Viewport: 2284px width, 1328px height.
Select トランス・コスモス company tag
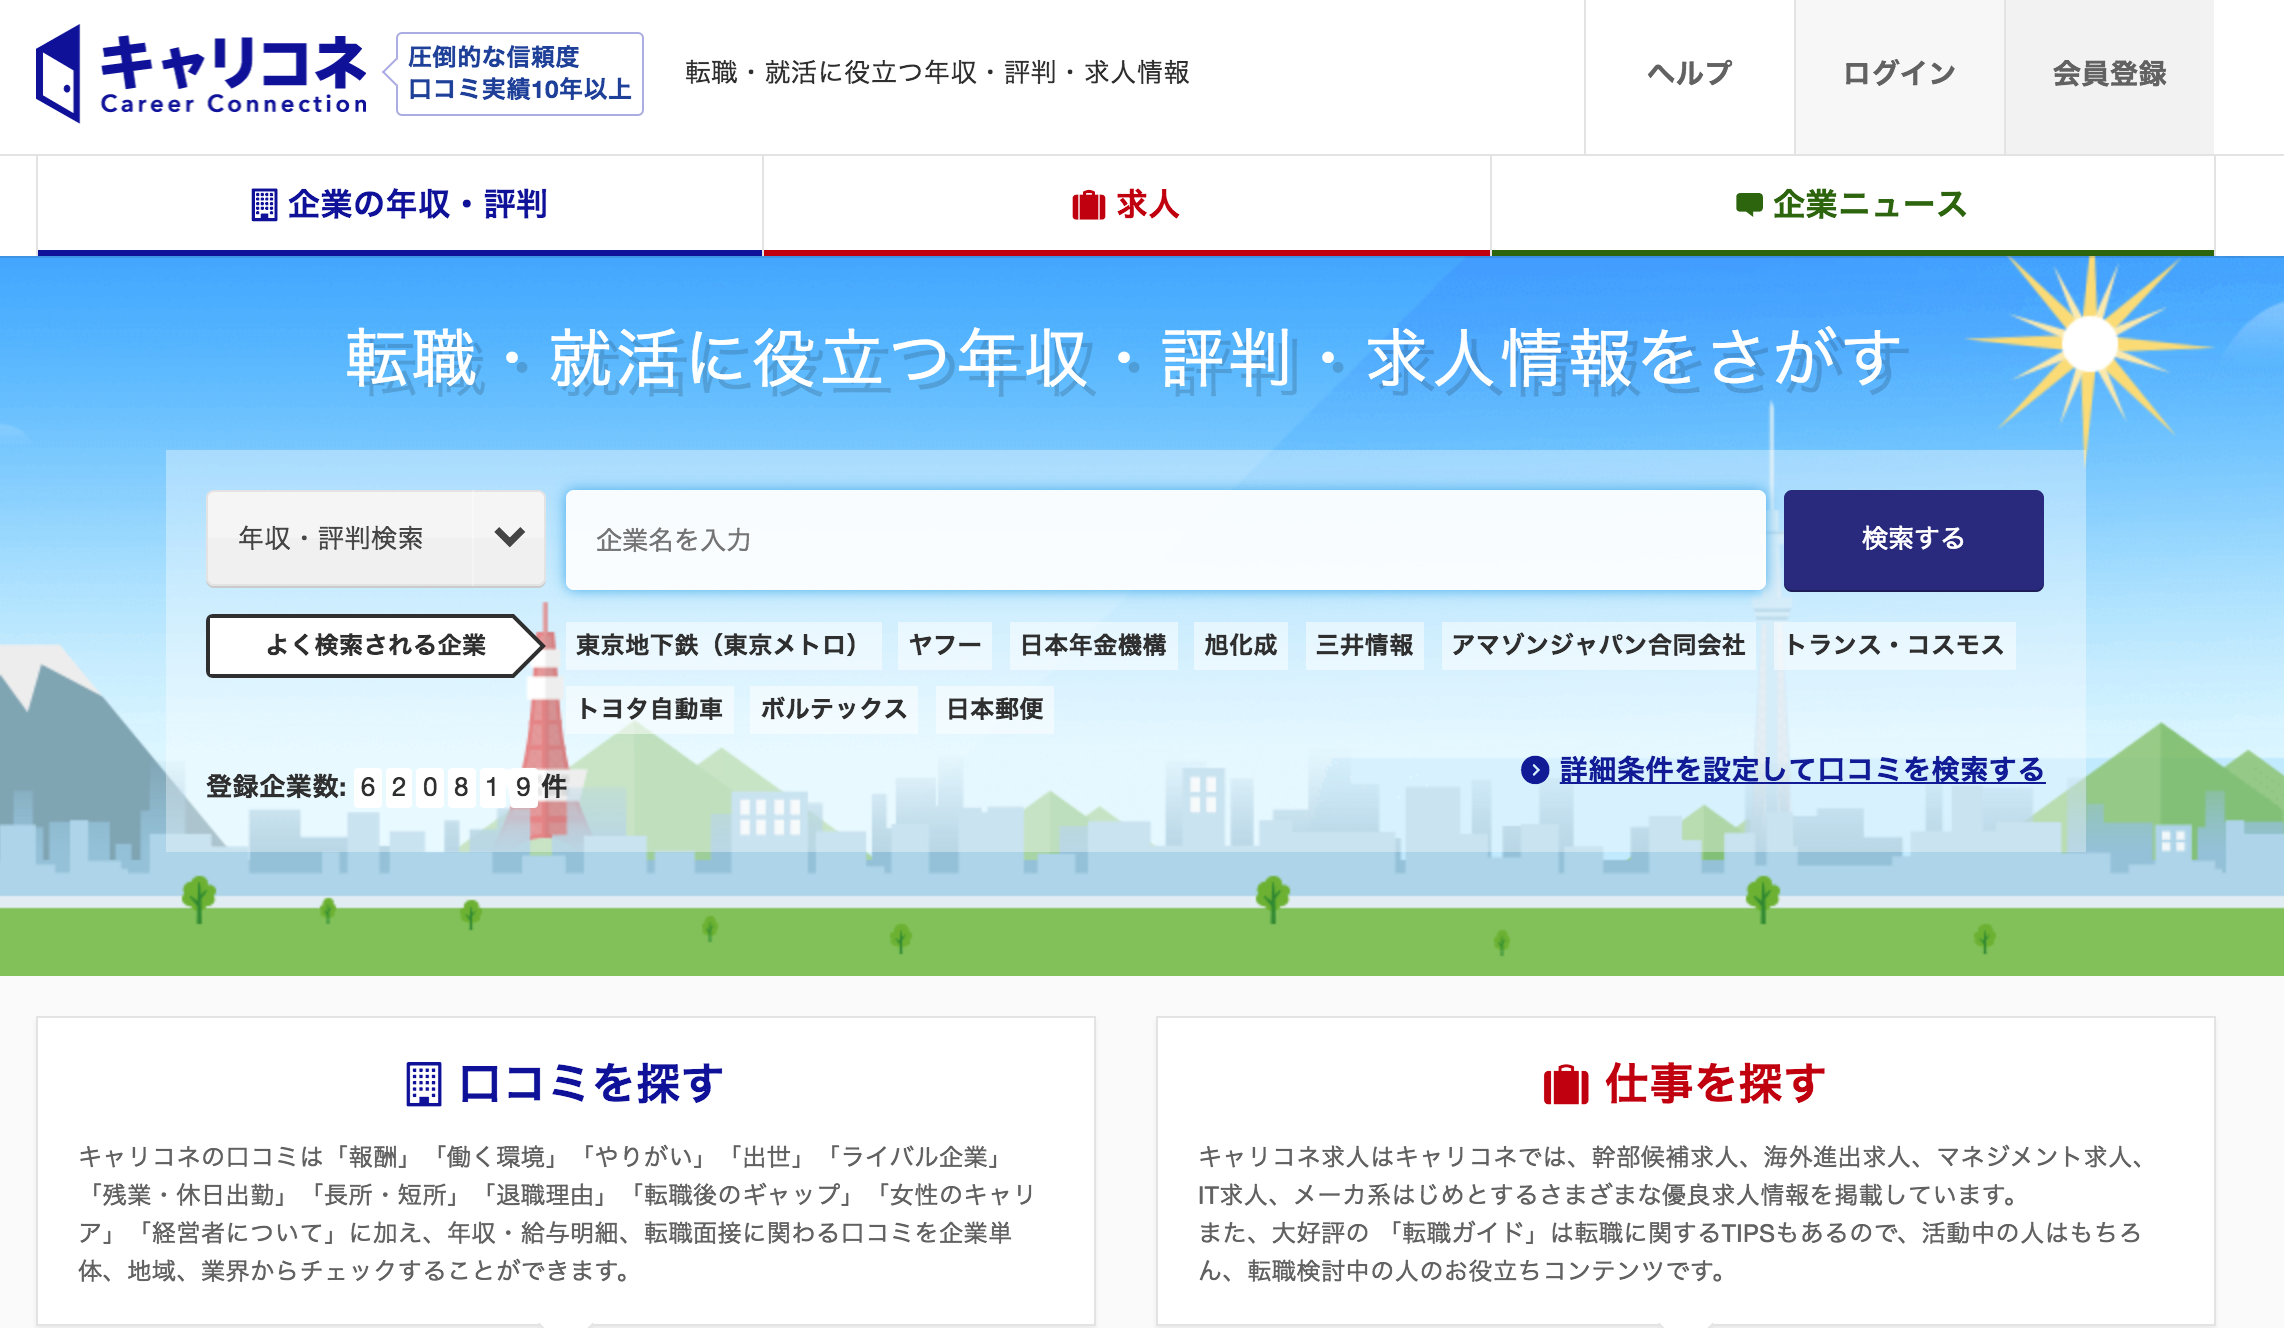pos(1895,645)
